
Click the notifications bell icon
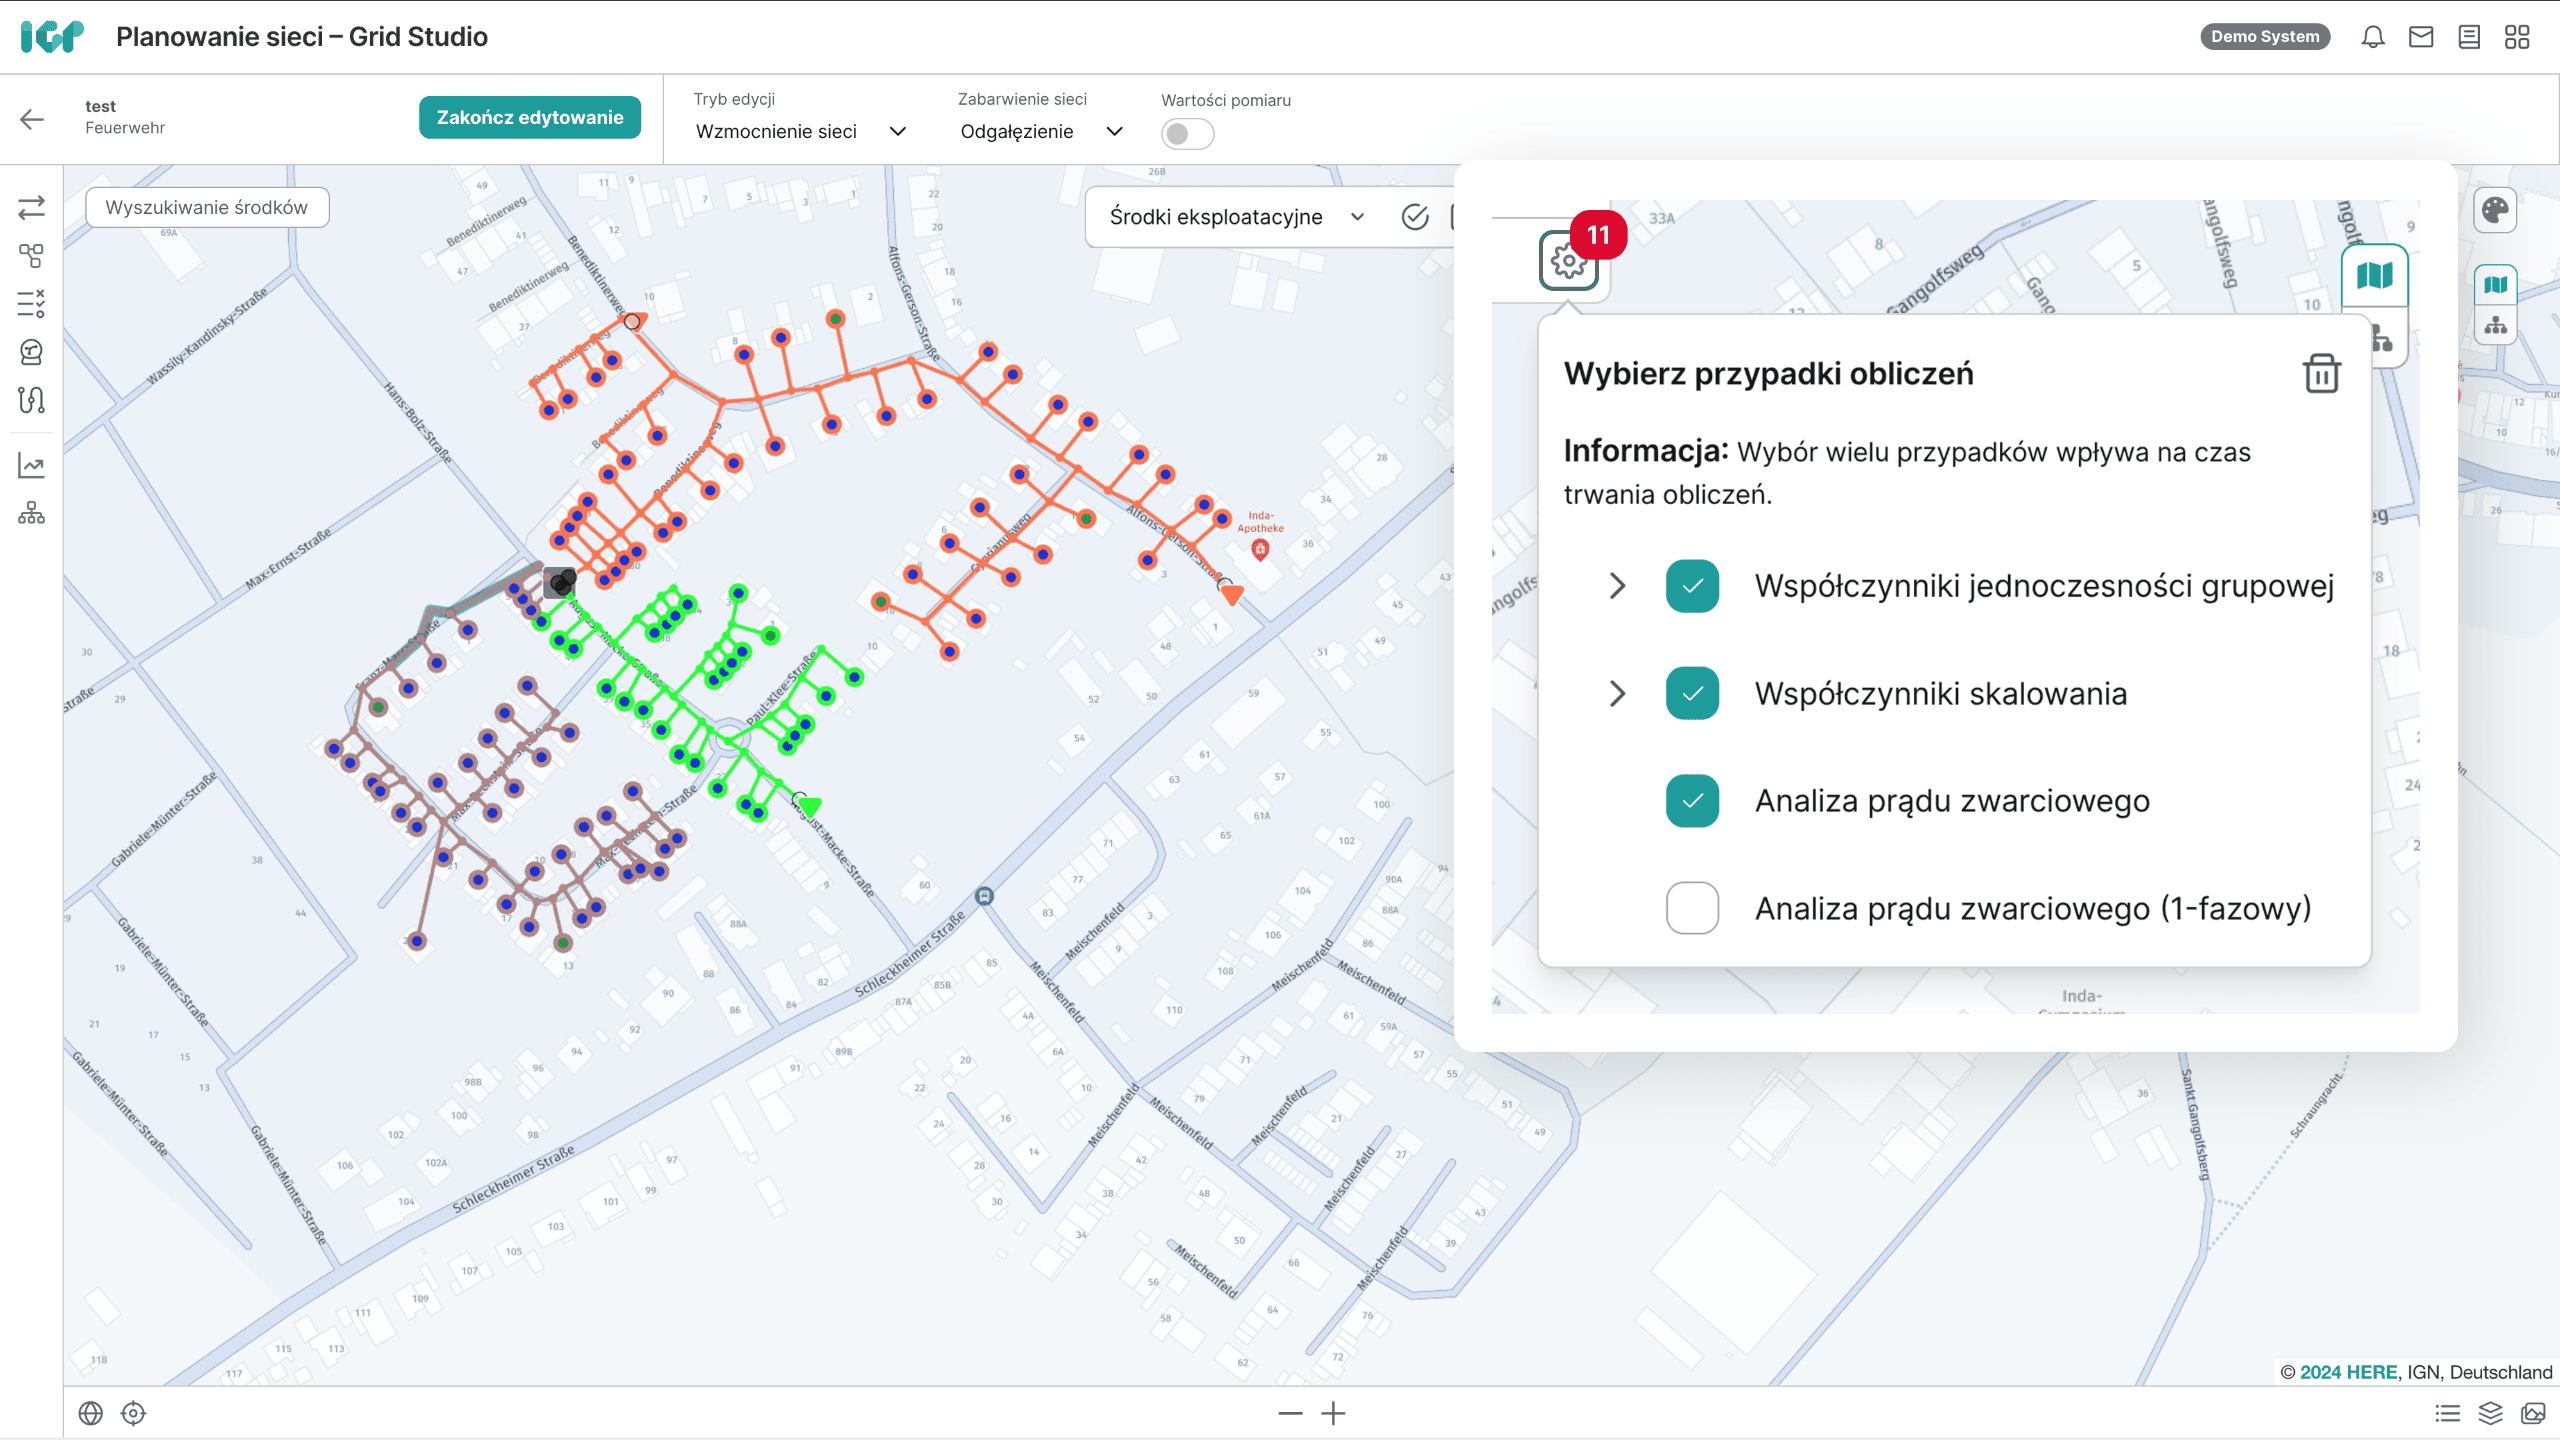[x=2373, y=37]
